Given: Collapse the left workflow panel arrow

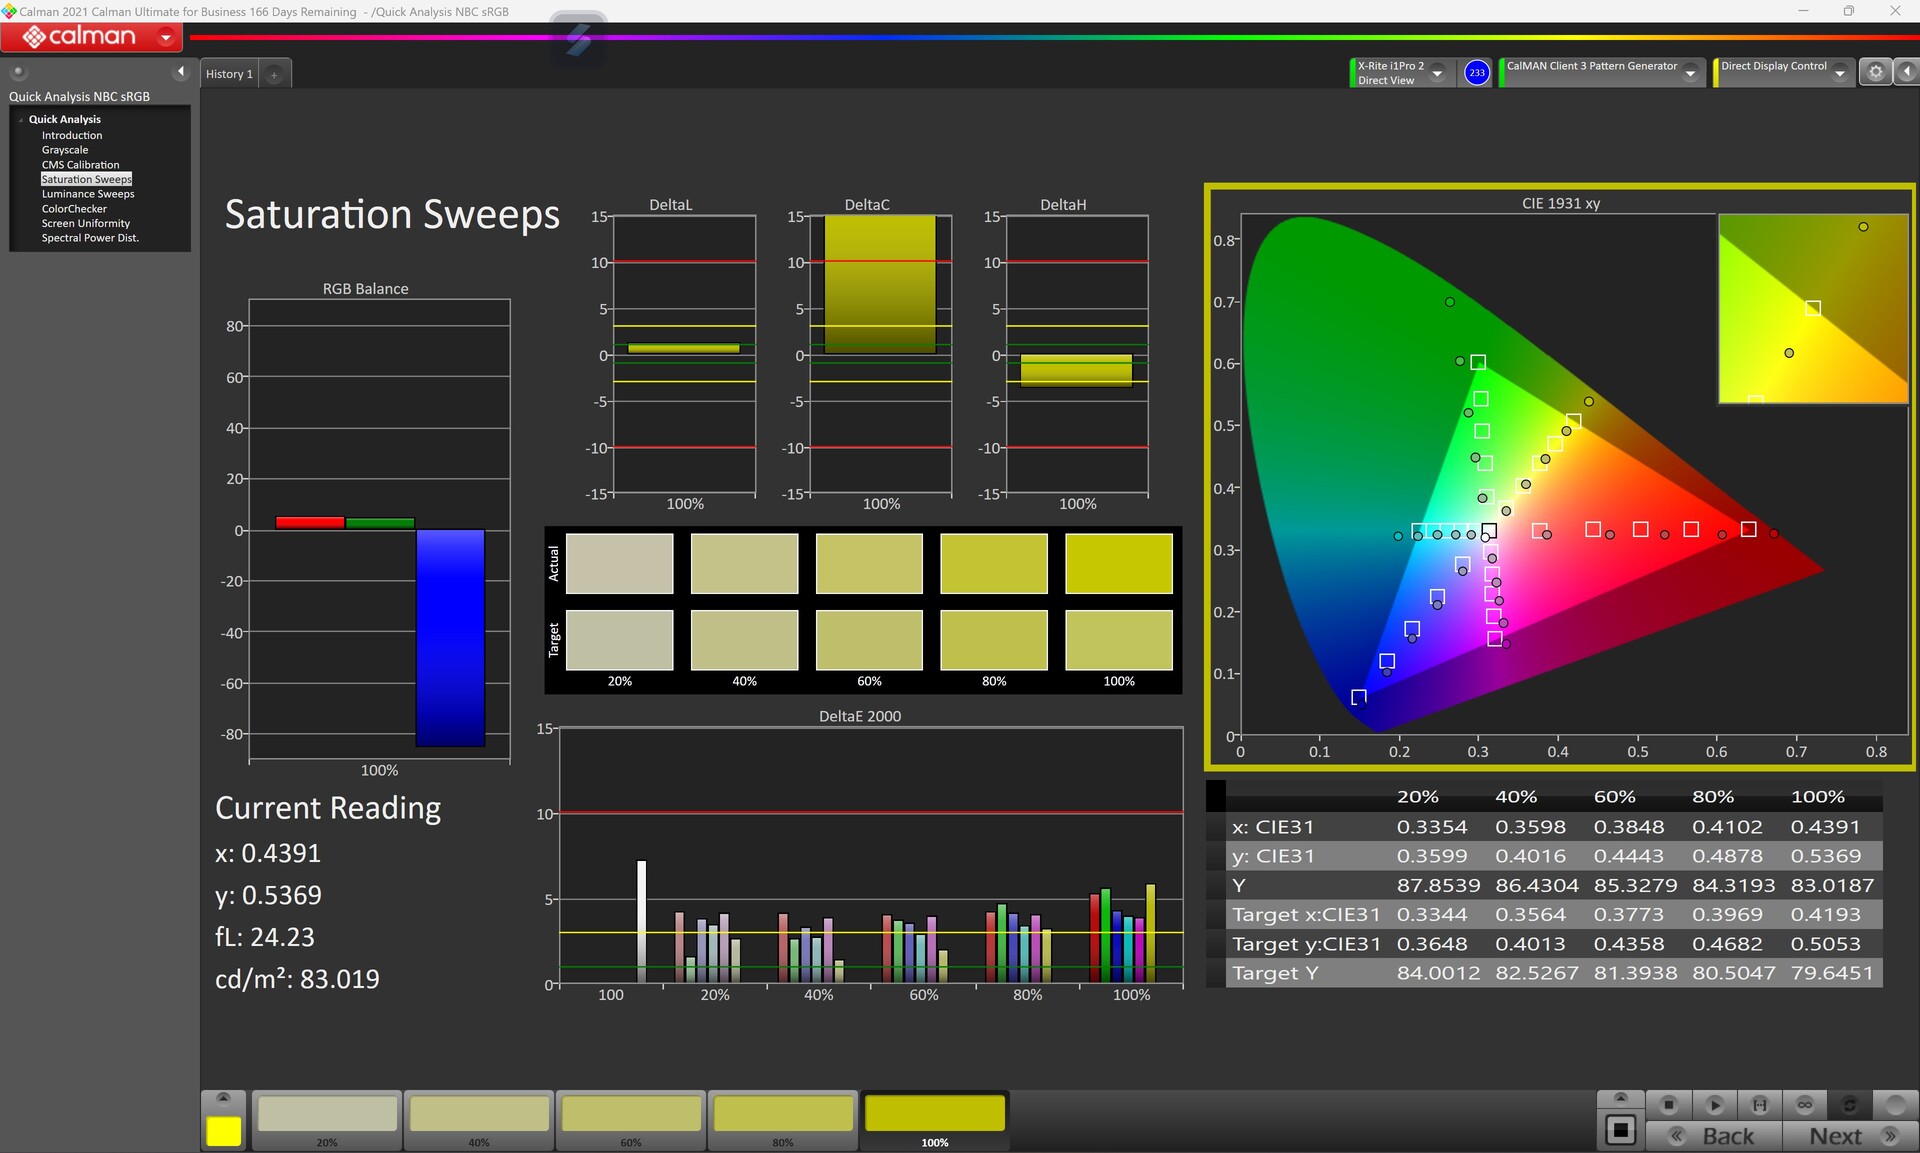Looking at the screenshot, I should (180, 72).
